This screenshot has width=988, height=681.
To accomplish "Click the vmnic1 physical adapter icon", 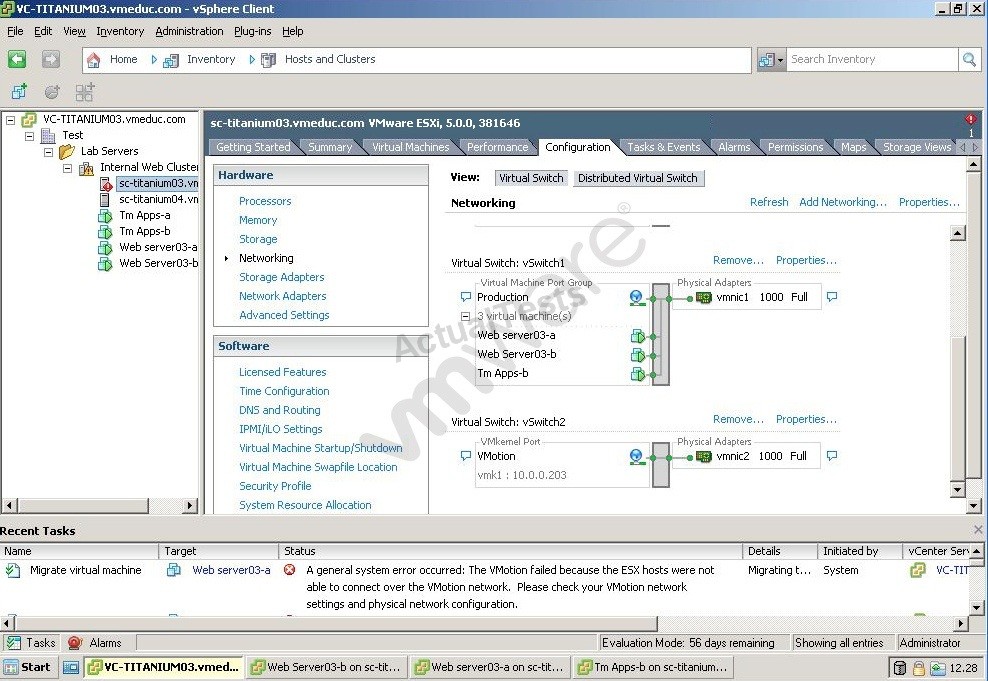I will click(704, 298).
